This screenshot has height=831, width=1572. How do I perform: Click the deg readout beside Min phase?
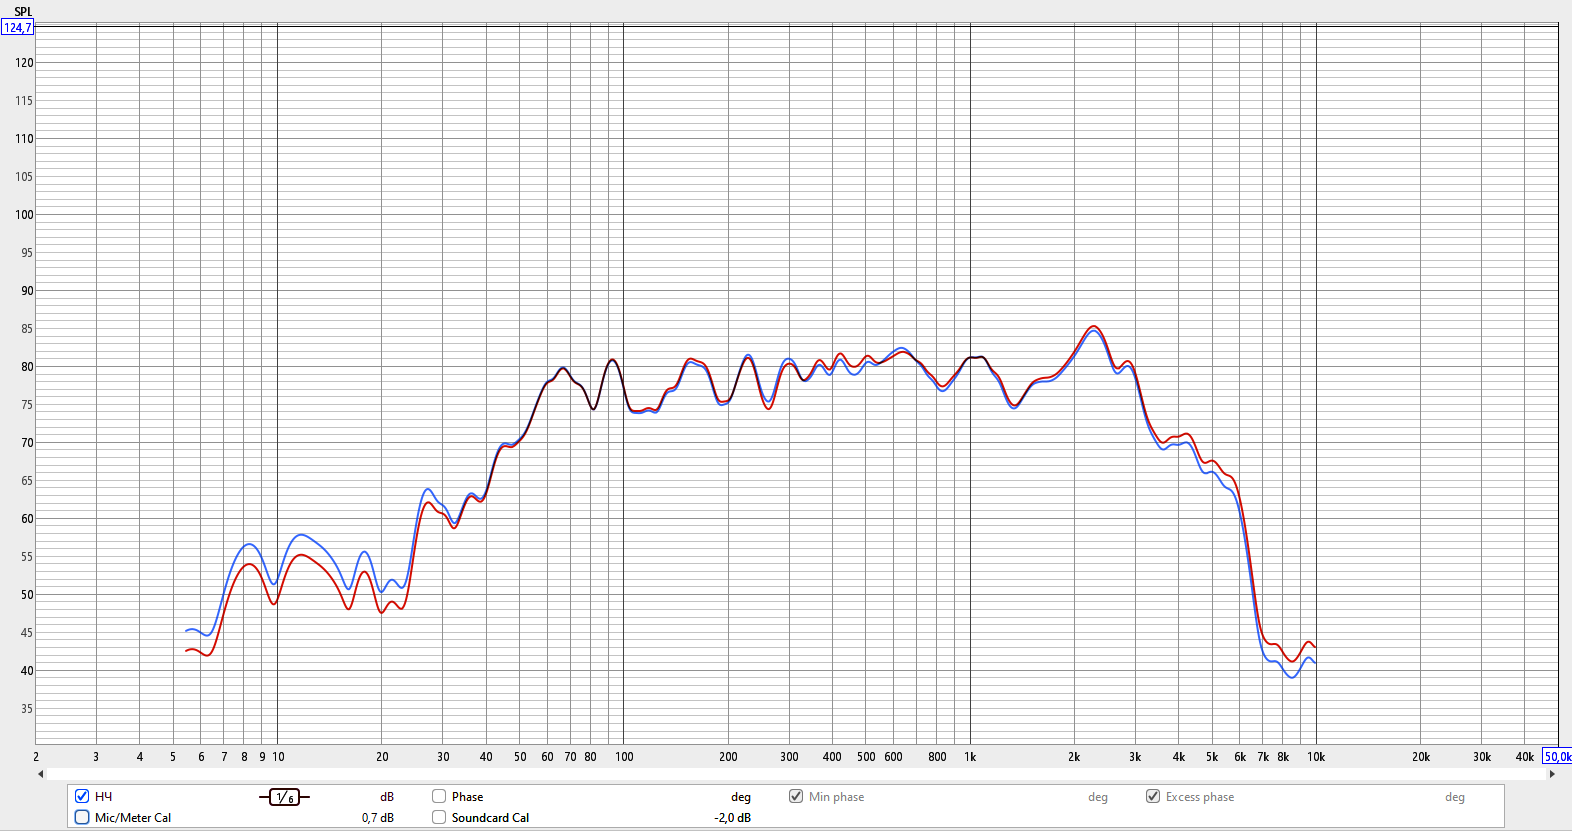point(1098,797)
